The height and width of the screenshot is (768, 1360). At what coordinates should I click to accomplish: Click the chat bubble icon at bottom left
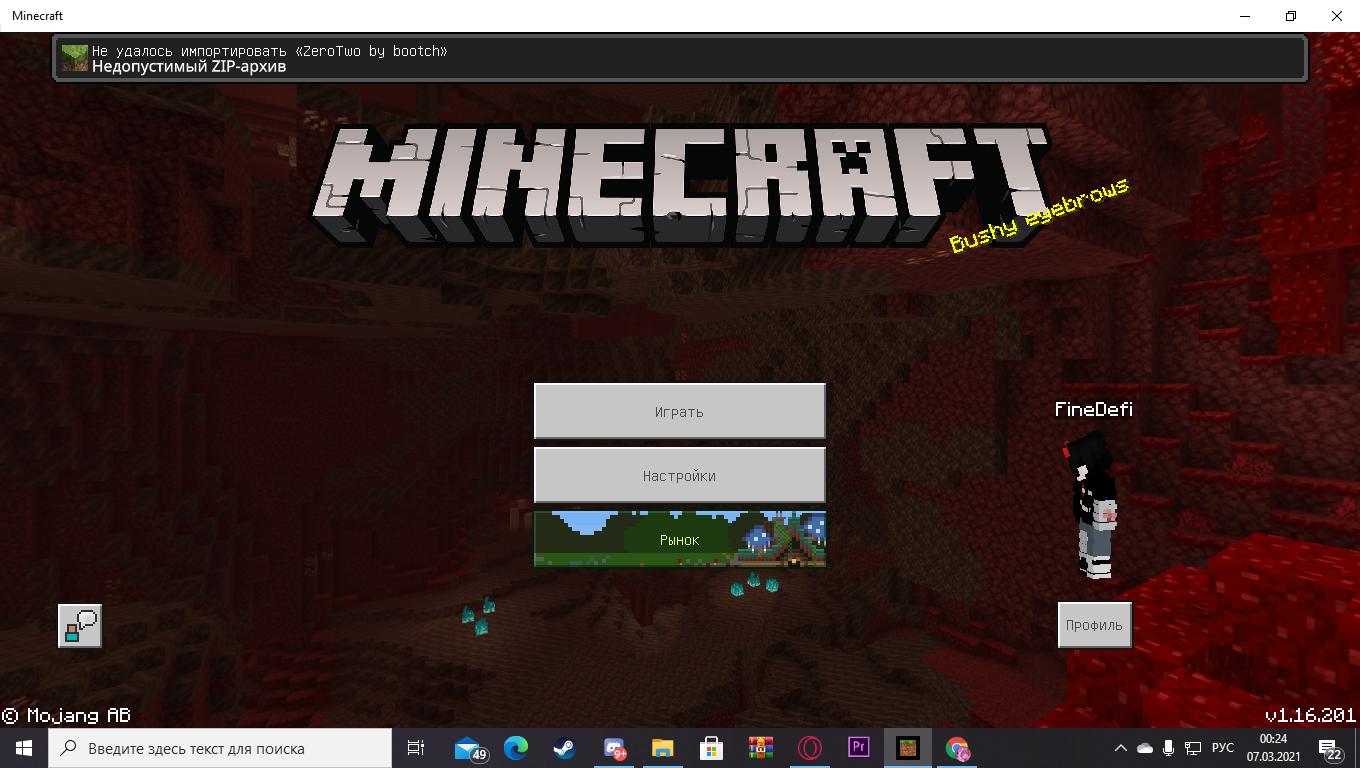(80, 626)
